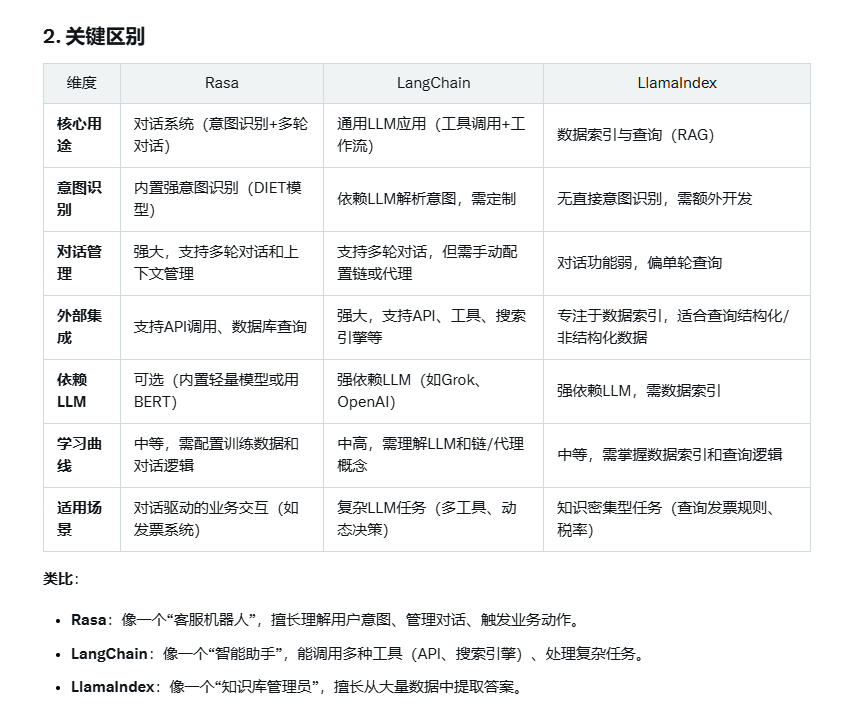Click cell "对话功能弱，偏单轮查询"
842x710 pixels.
click(x=677, y=263)
